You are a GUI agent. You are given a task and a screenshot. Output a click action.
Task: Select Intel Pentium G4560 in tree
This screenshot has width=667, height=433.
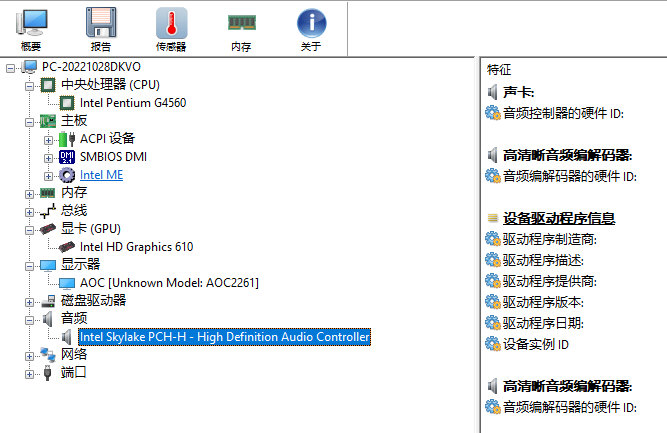click(x=133, y=103)
